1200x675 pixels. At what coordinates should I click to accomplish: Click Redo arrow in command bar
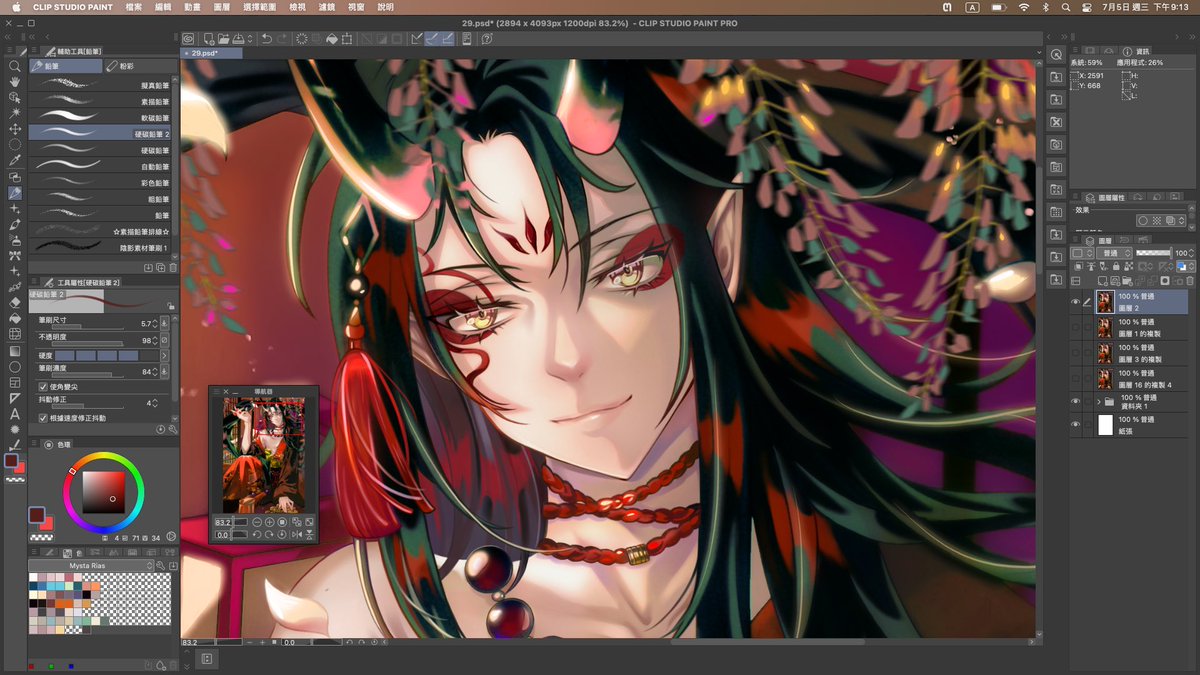[282, 39]
